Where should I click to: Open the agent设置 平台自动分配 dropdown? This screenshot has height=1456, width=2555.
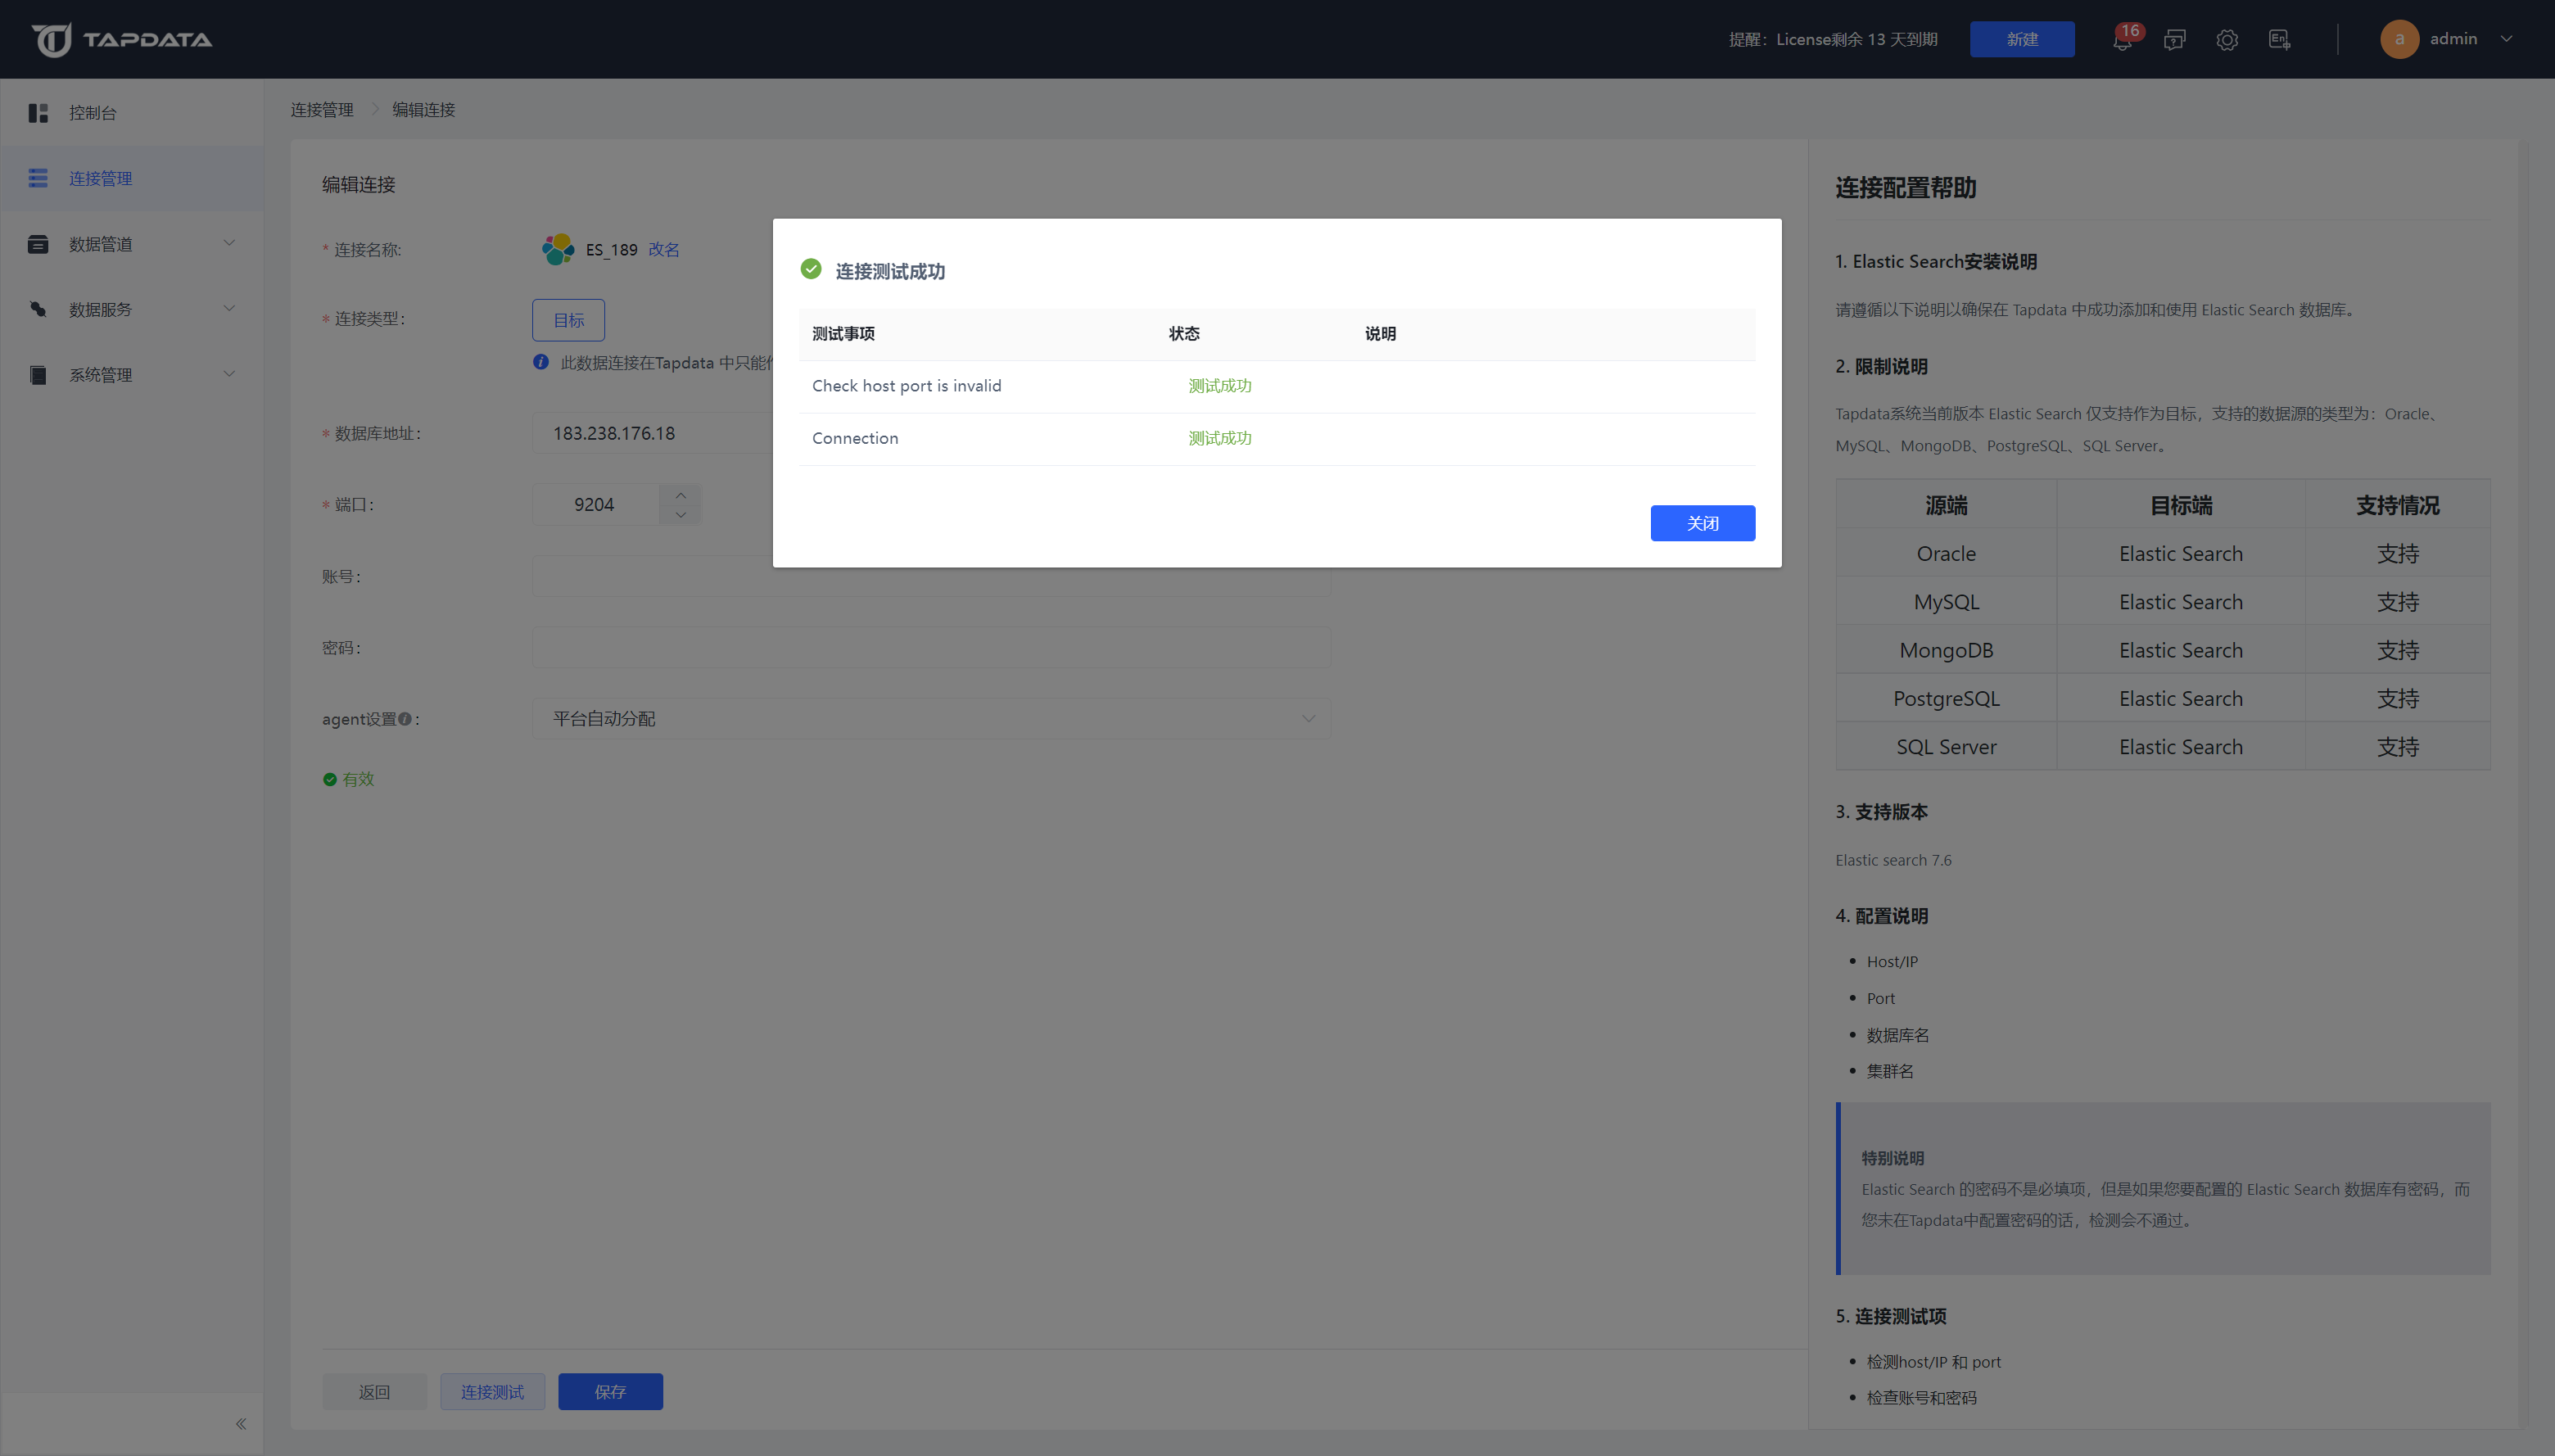point(930,719)
